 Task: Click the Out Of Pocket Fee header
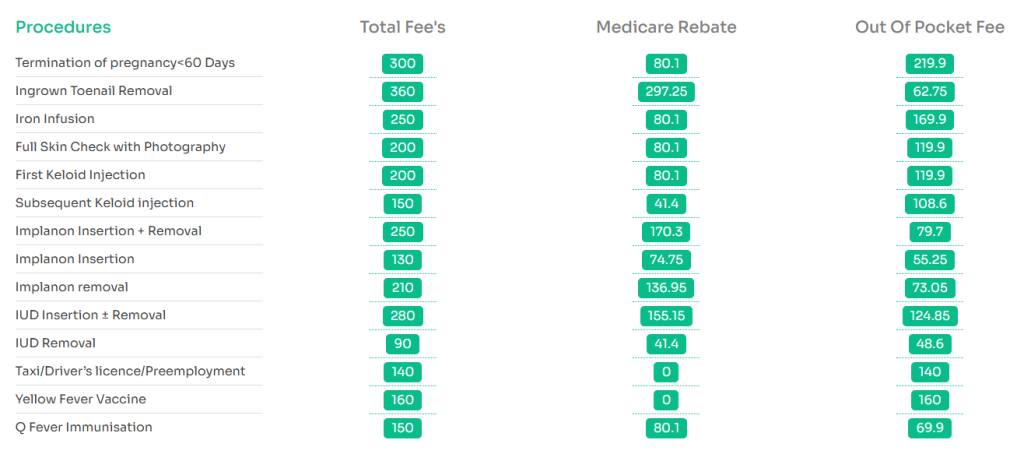click(930, 27)
